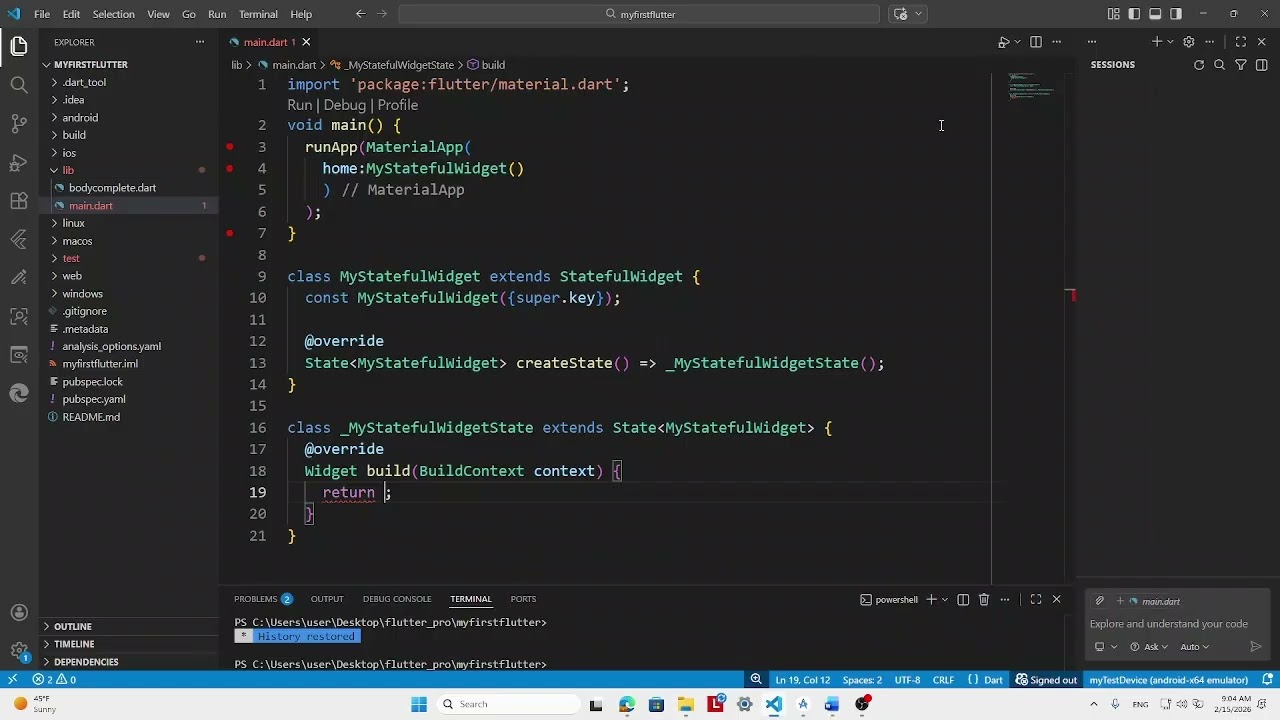The image size is (1280, 720).
Task: Open the Ask mode dropdown
Action: 1149,647
